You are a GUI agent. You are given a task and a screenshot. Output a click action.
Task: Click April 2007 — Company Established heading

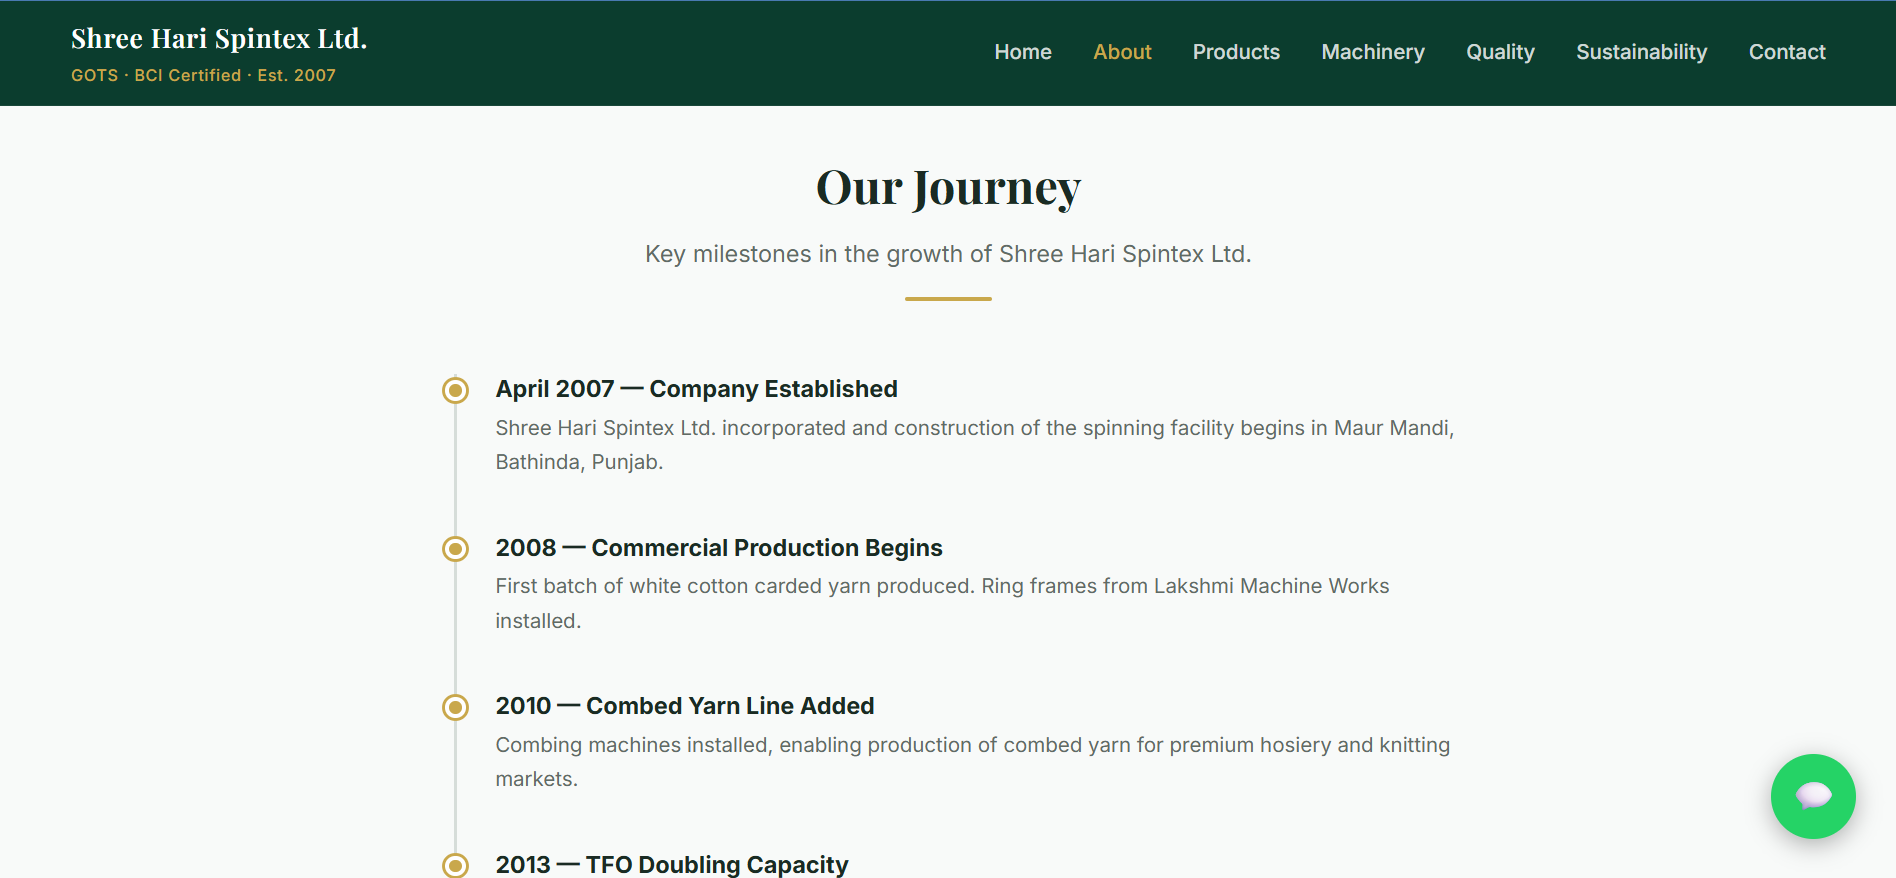(696, 389)
